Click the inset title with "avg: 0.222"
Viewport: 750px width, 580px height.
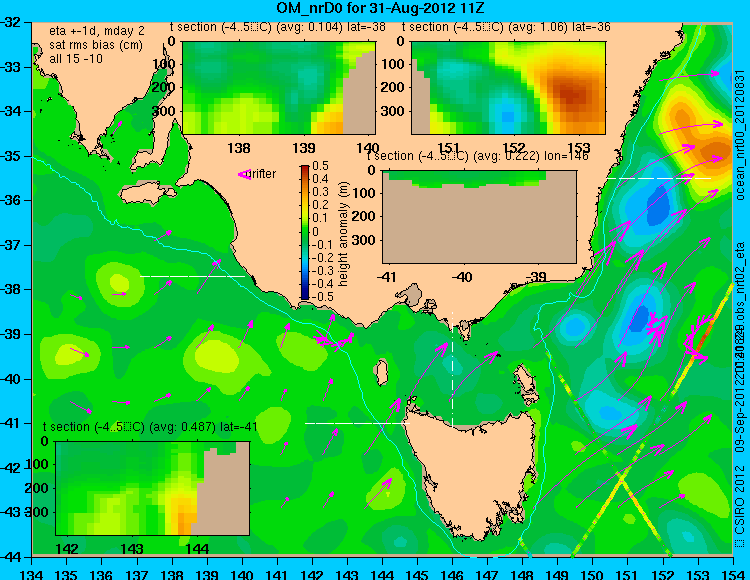pos(478,156)
